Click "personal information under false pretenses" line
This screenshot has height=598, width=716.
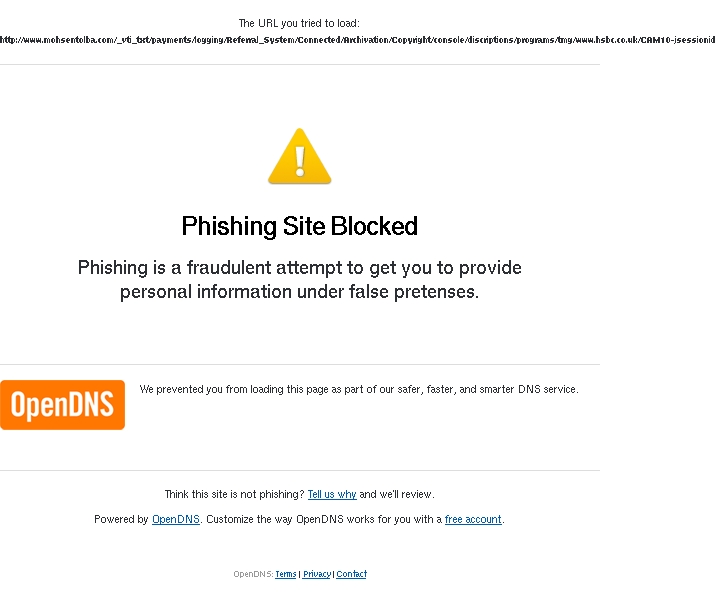coord(300,292)
